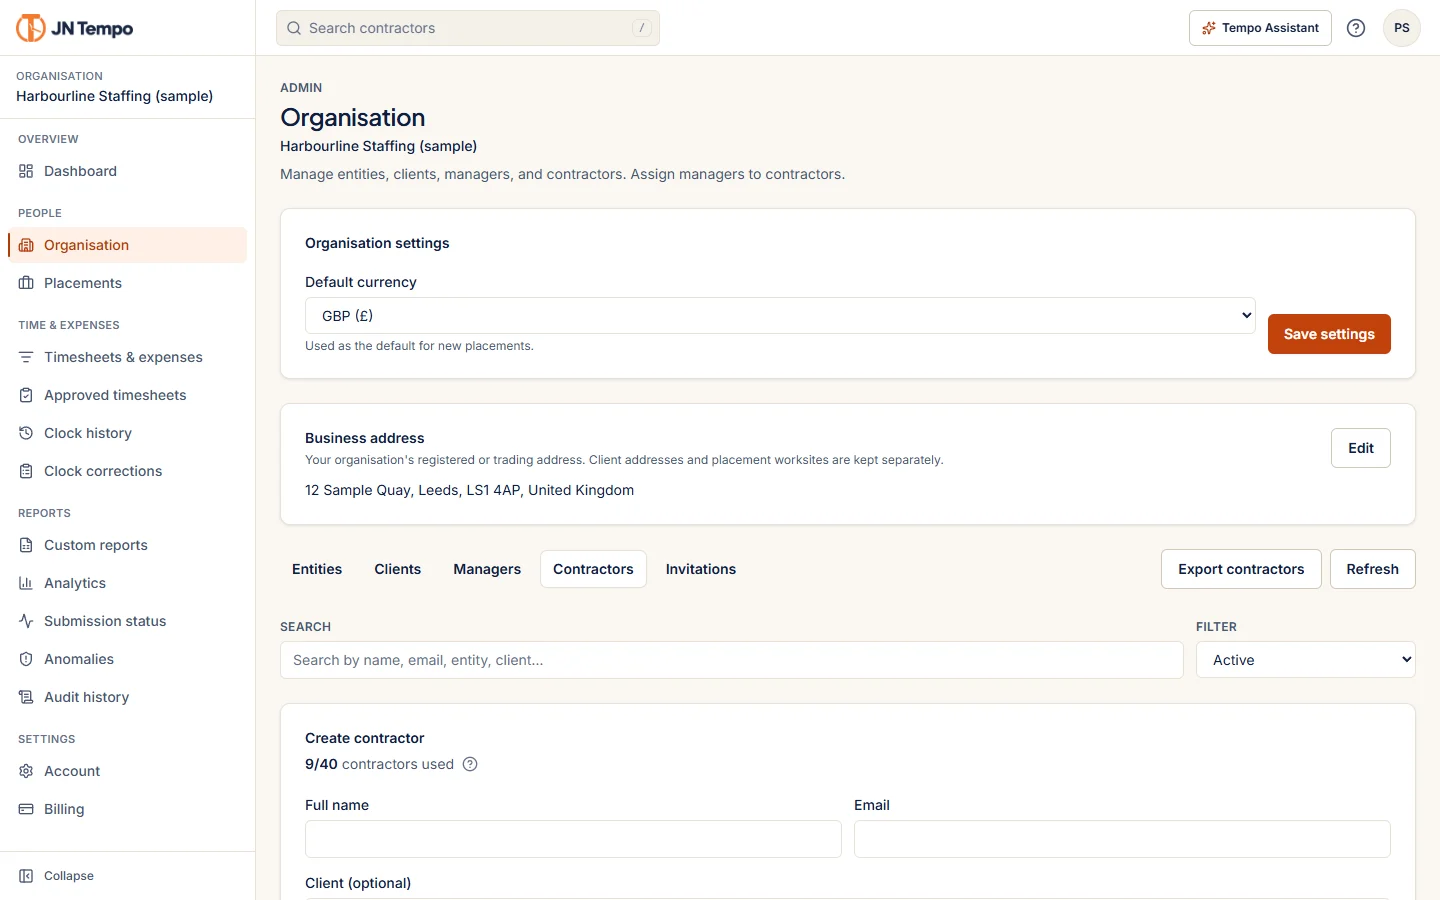Click the Custom reports document icon
Screen dimensions: 1440x900
point(26,545)
